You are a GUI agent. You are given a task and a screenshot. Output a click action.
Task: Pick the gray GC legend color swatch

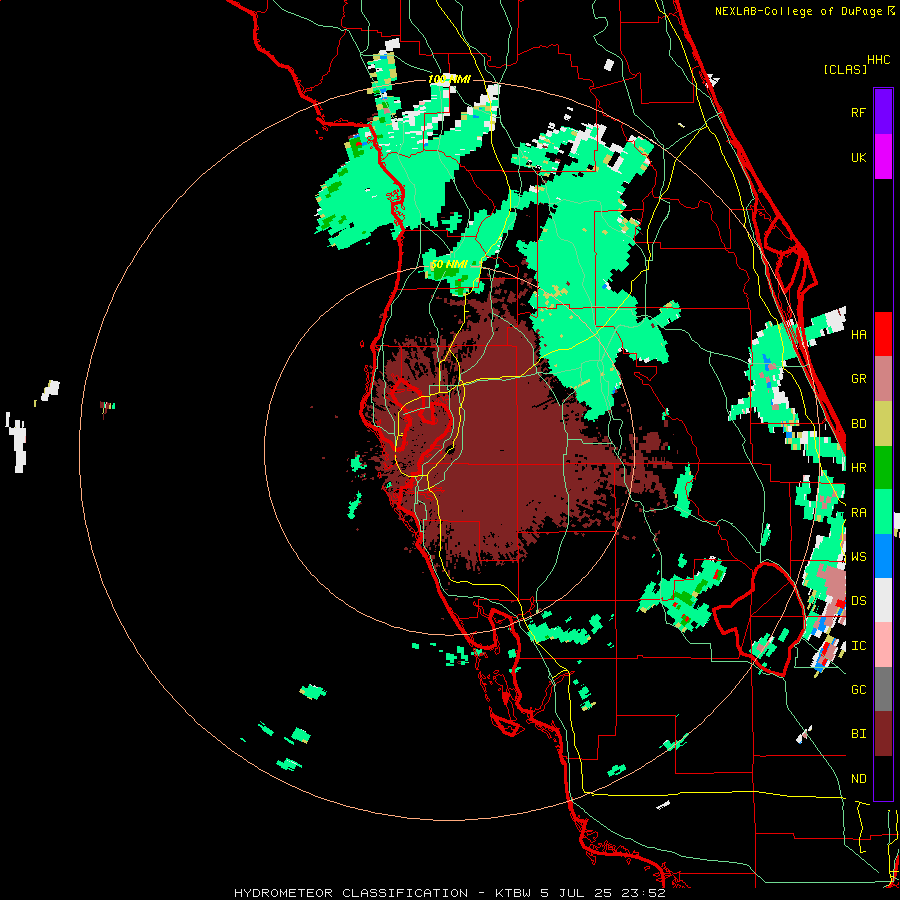point(883,689)
